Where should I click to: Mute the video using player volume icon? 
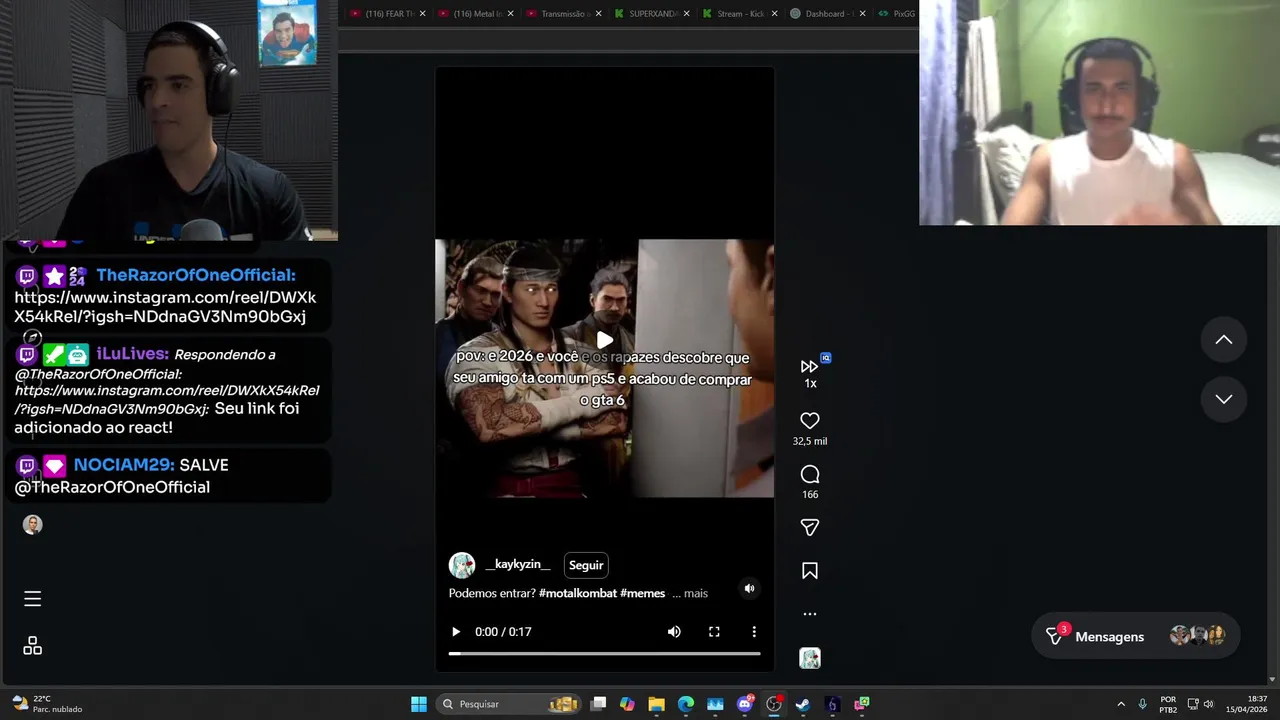674,632
